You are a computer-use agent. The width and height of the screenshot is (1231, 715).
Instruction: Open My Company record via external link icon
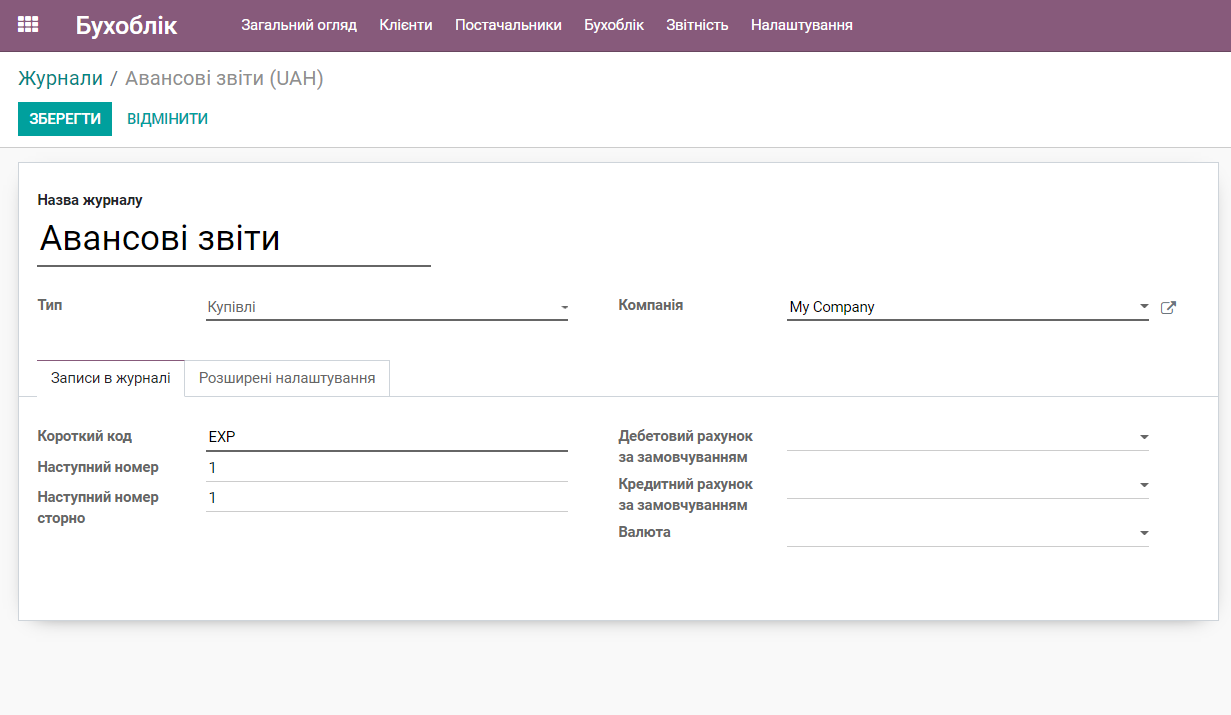(1168, 307)
